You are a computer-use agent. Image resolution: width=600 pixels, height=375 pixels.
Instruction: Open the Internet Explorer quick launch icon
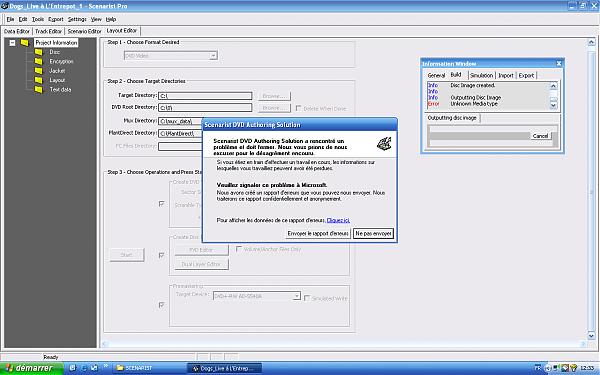[83, 368]
